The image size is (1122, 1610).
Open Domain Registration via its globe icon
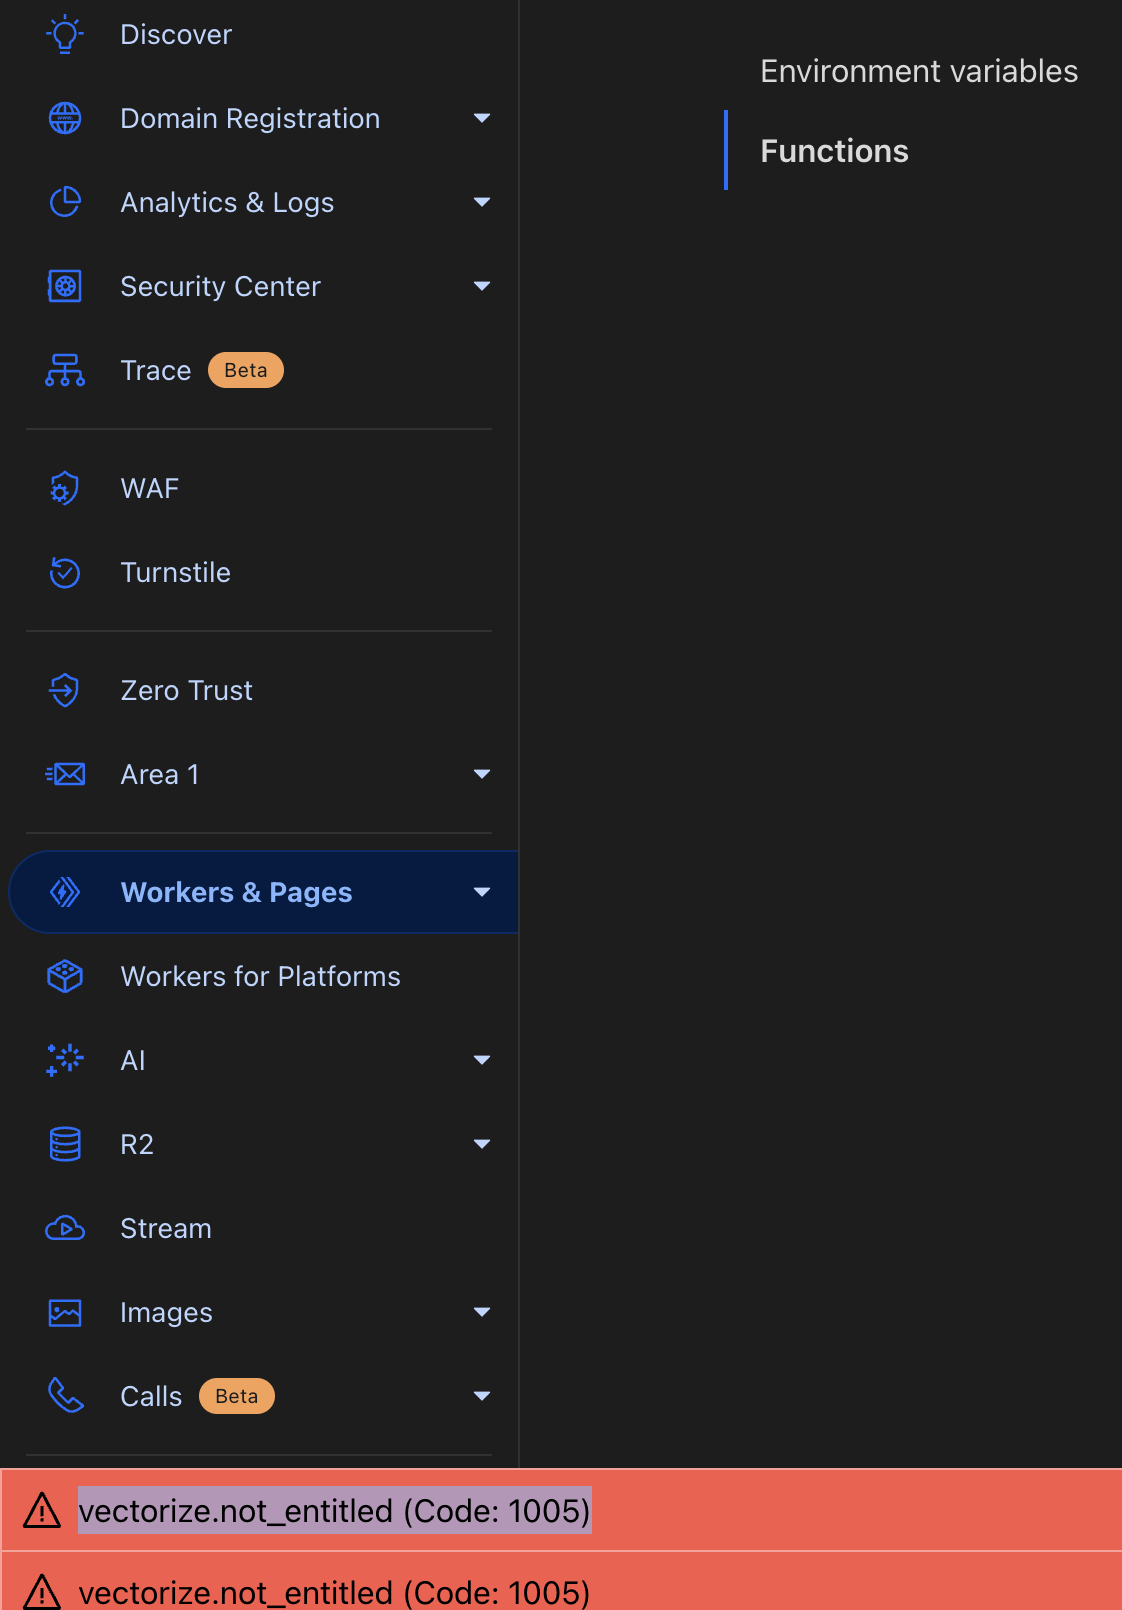(63, 118)
